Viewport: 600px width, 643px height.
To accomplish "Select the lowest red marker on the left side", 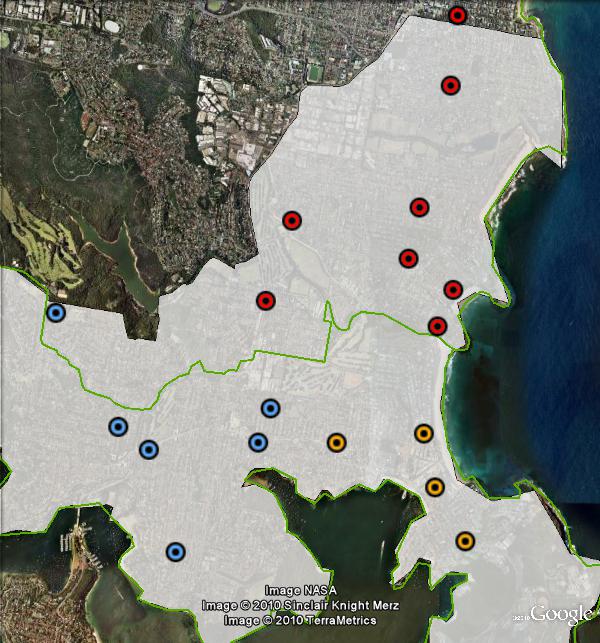I will coord(265,300).
